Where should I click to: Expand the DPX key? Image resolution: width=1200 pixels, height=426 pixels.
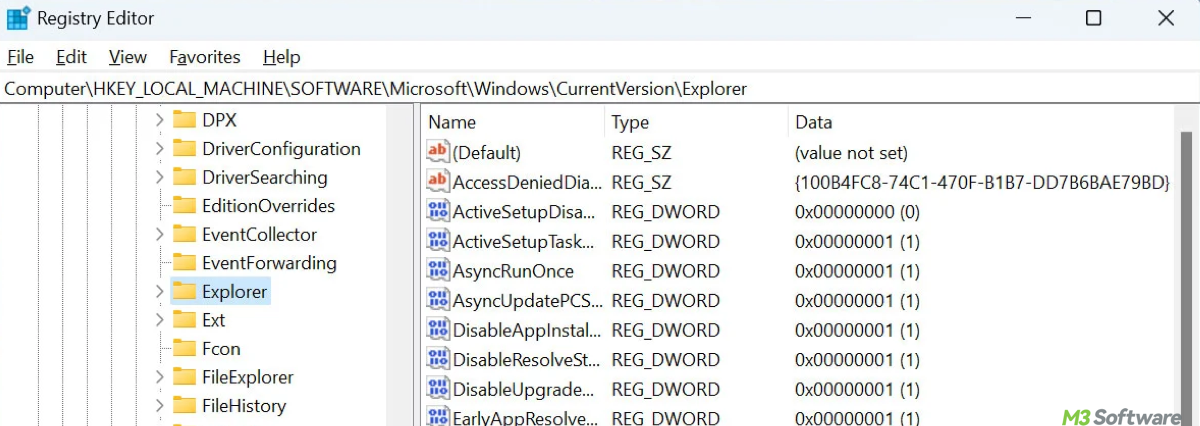click(x=159, y=120)
